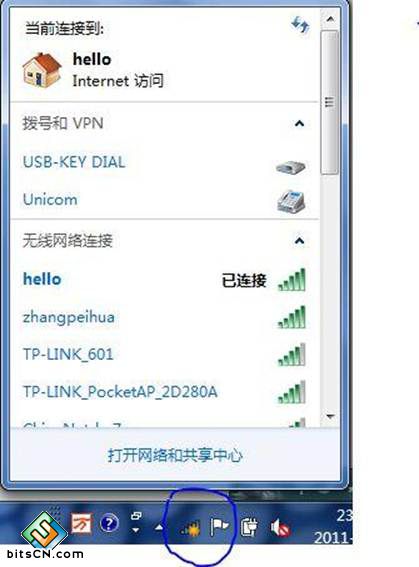Choose TP-LINK_PocketAP_2D280A network
The image size is (419, 567).
click(165, 392)
